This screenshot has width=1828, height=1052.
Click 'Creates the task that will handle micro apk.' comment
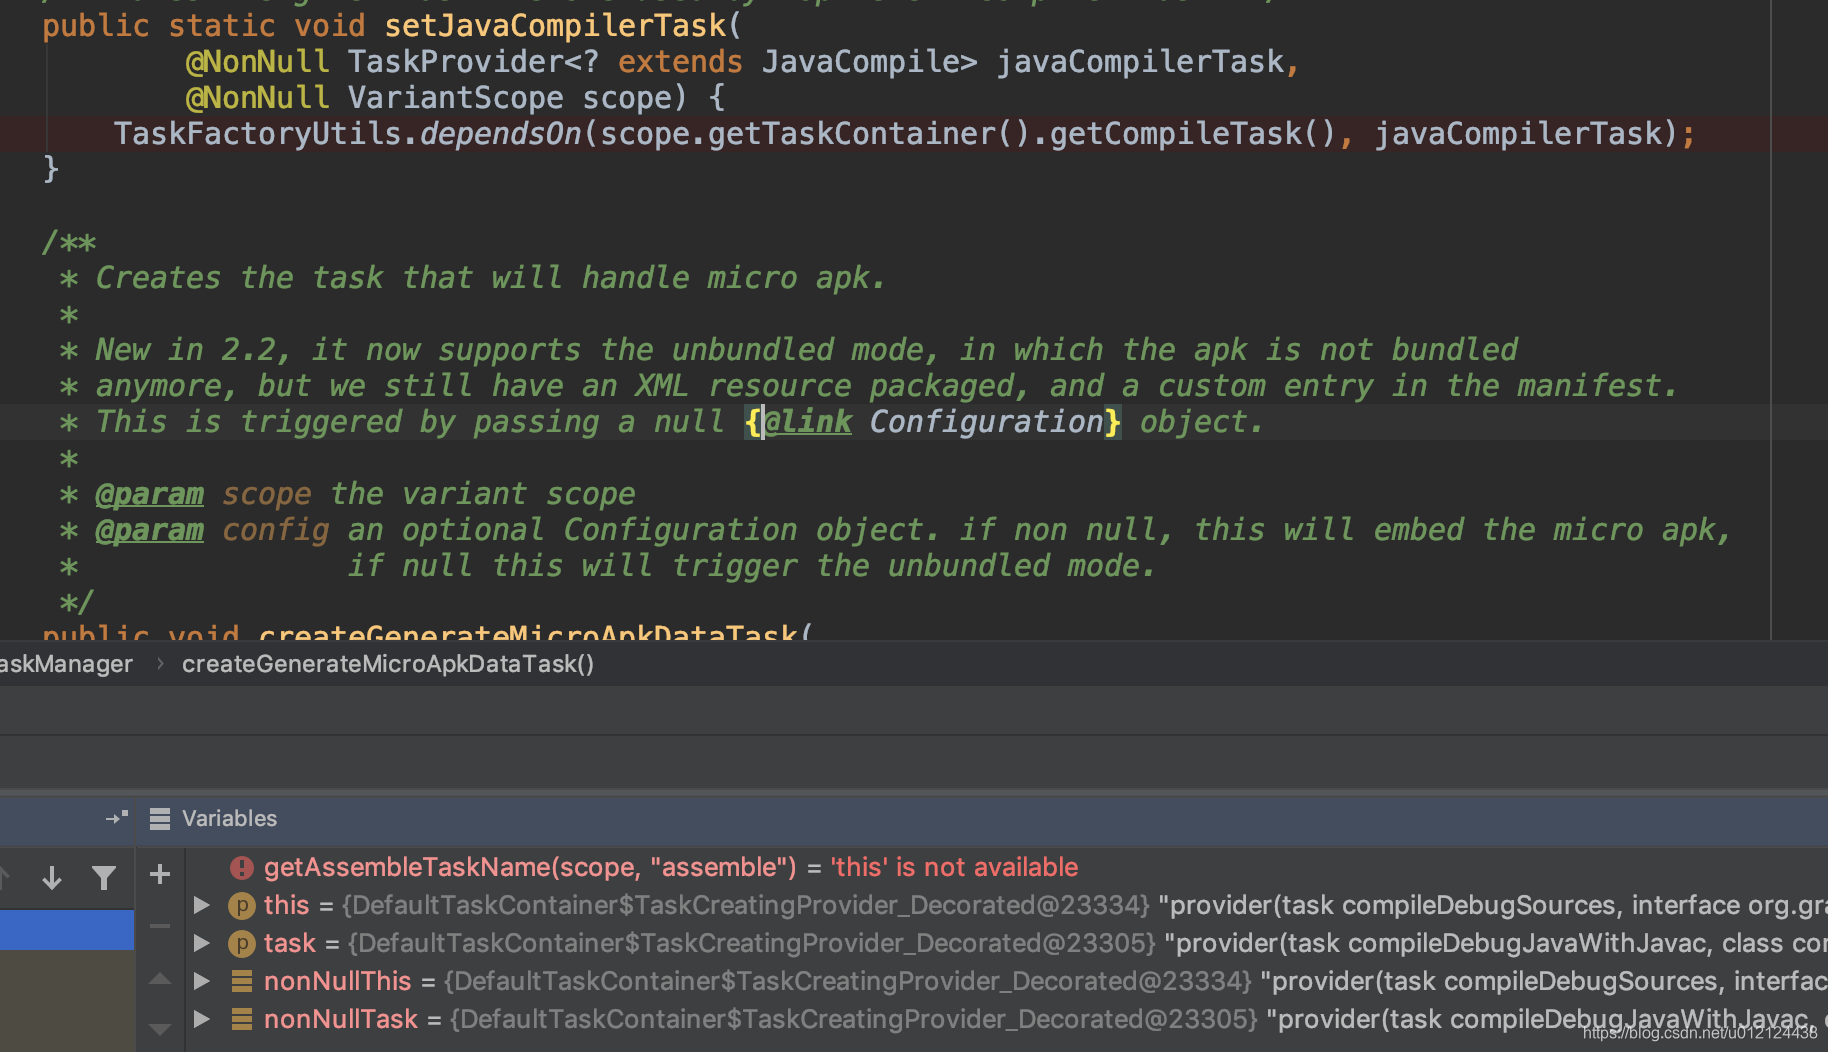(490, 278)
